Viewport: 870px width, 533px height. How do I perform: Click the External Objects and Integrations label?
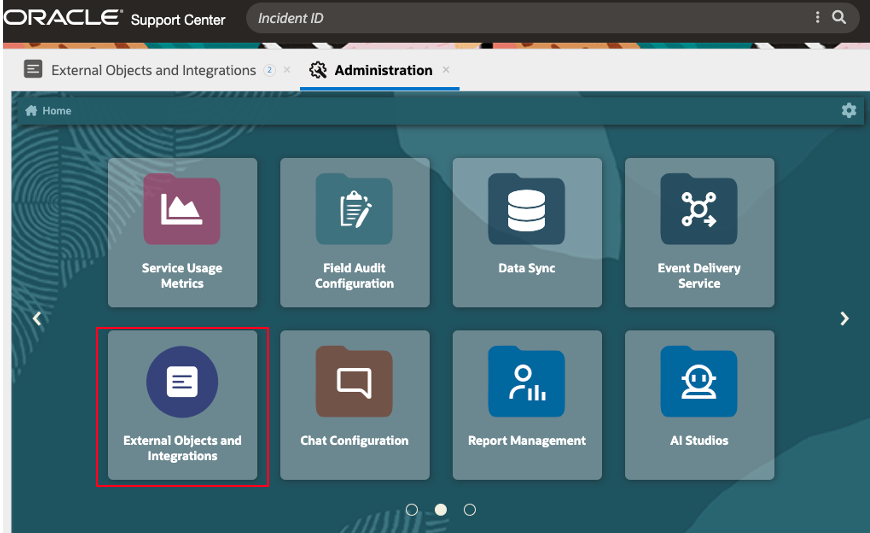point(182,448)
